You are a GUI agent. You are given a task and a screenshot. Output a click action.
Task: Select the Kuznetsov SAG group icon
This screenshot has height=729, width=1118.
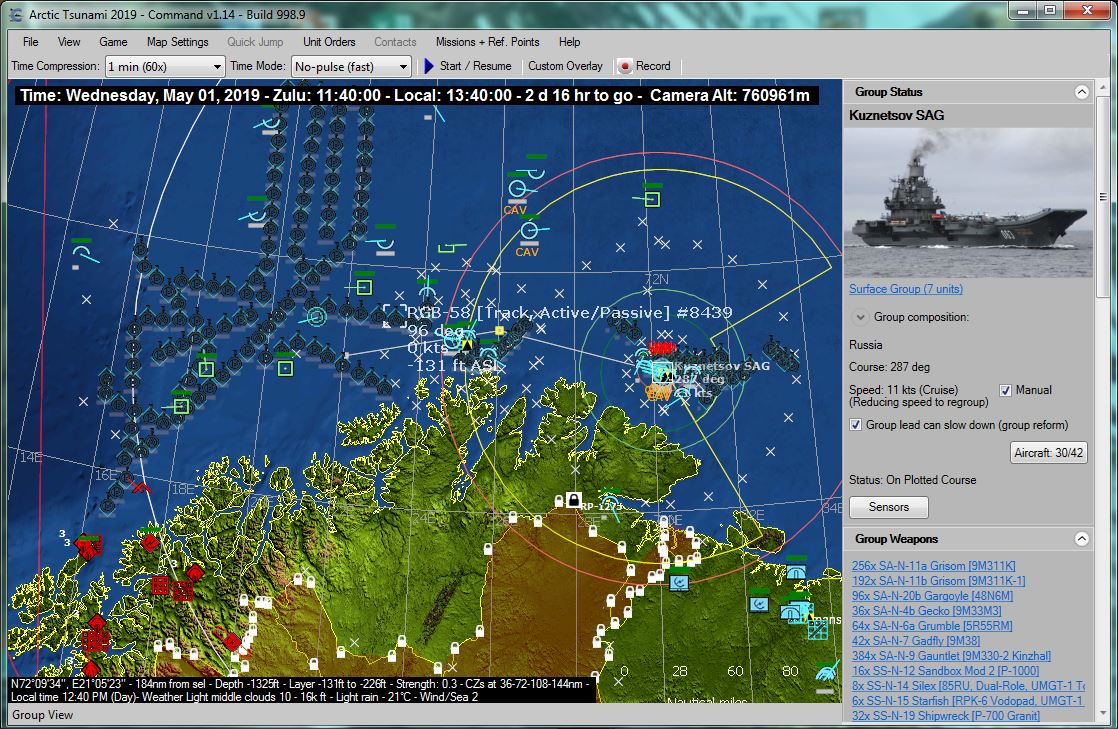[662, 372]
